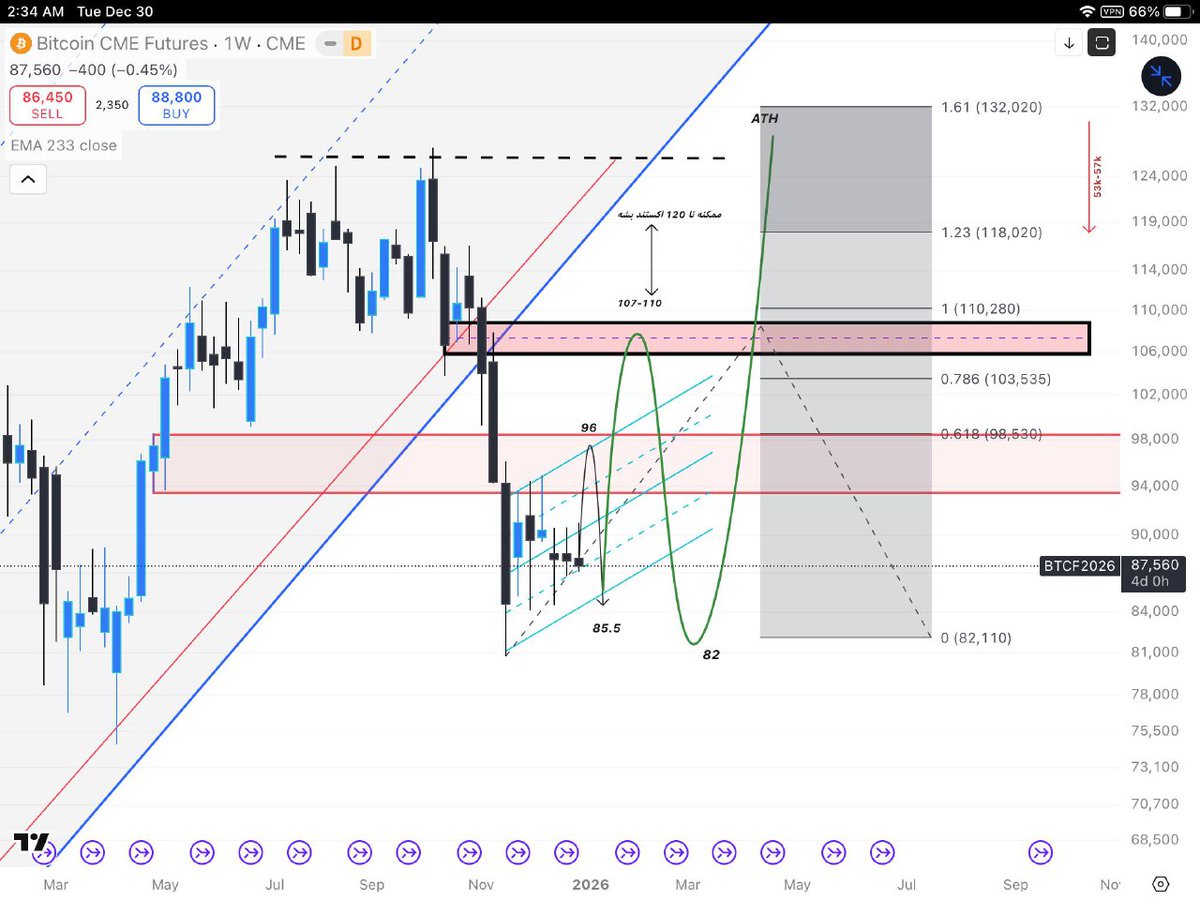This screenshot has width=1200, height=900.
Task: Tap the TradingView logo
Action: [32, 842]
